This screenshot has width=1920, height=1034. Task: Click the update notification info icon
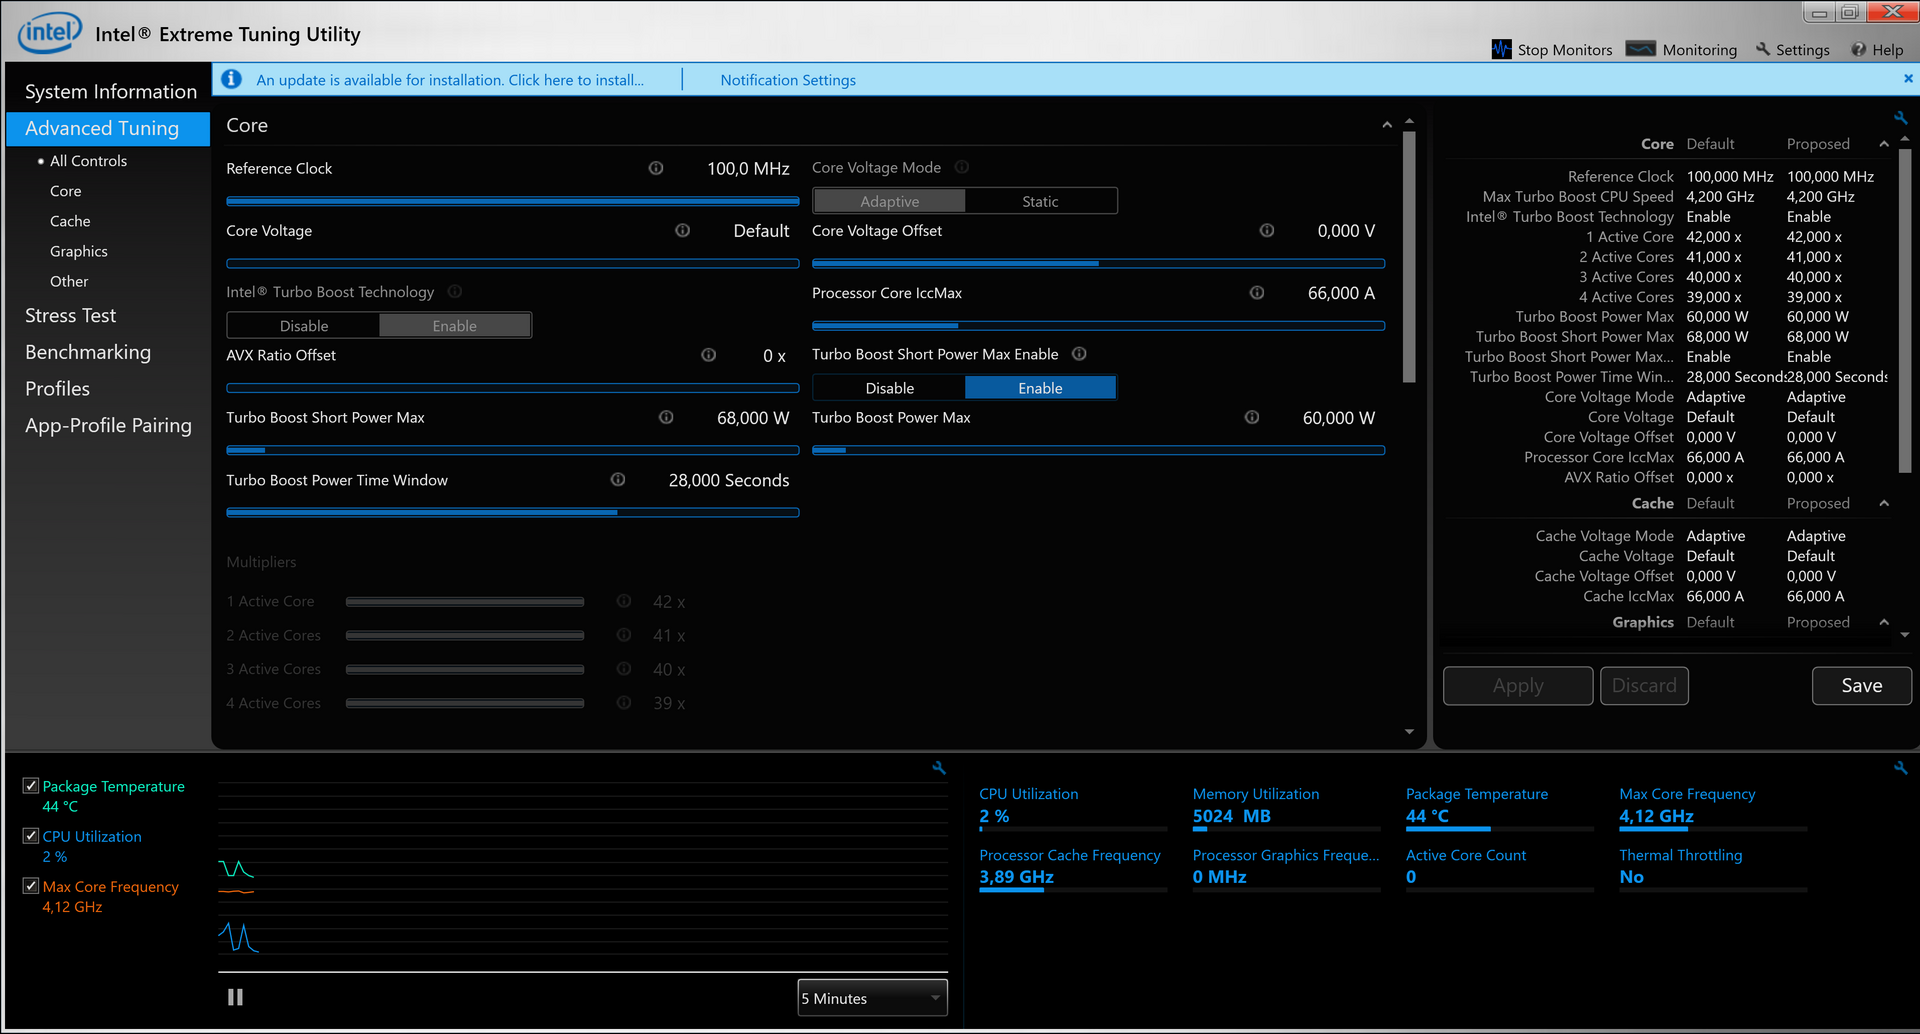pyautogui.click(x=232, y=79)
